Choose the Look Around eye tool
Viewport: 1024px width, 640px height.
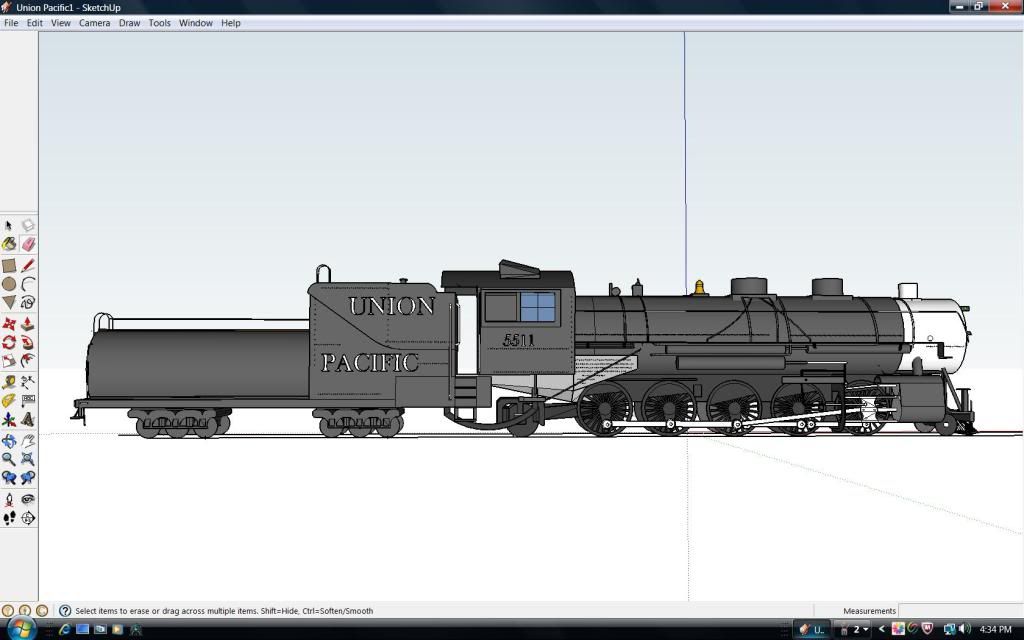tap(27, 500)
